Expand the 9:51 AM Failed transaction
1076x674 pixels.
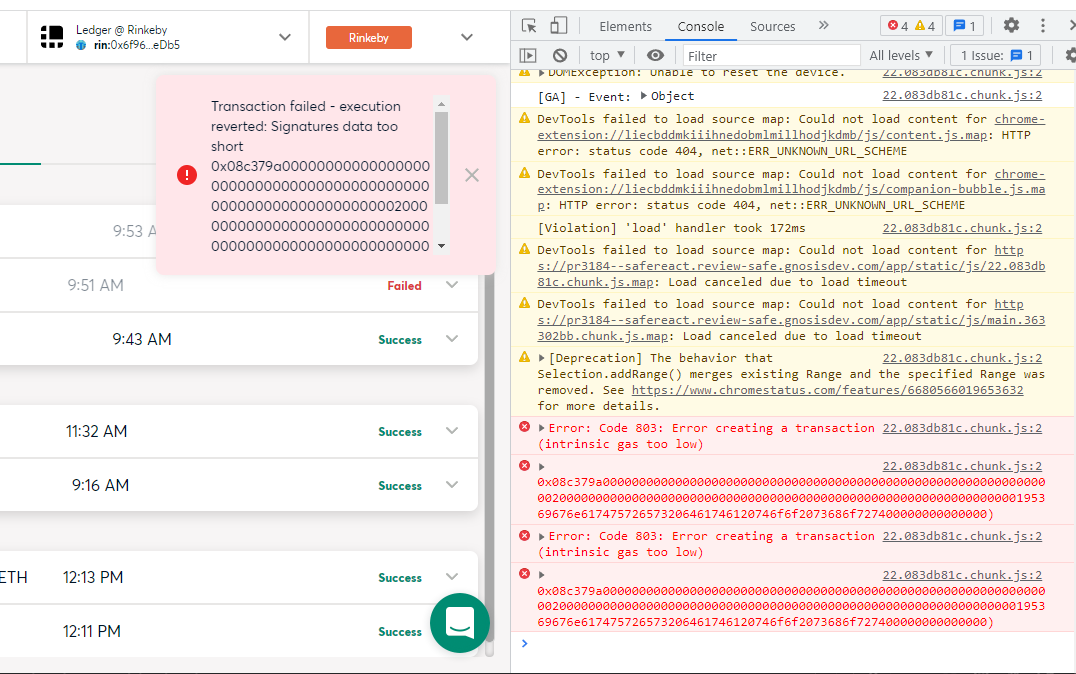(452, 284)
